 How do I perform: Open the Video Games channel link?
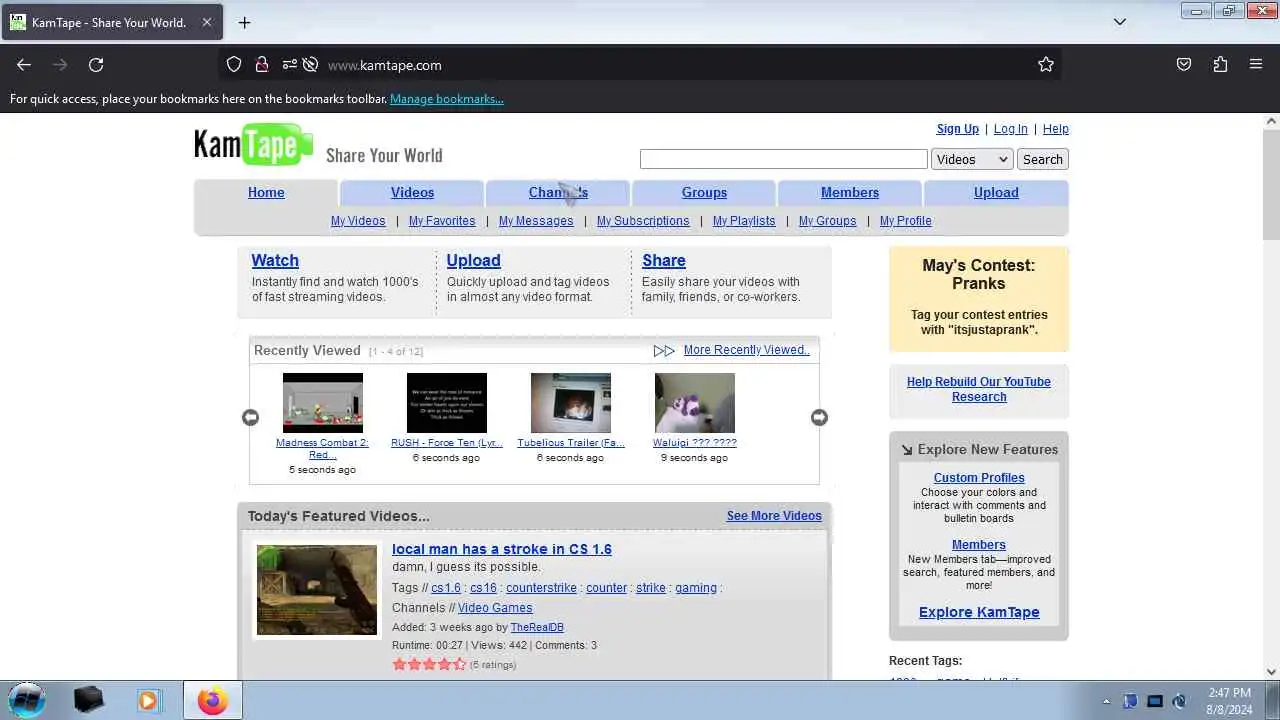[x=495, y=608]
